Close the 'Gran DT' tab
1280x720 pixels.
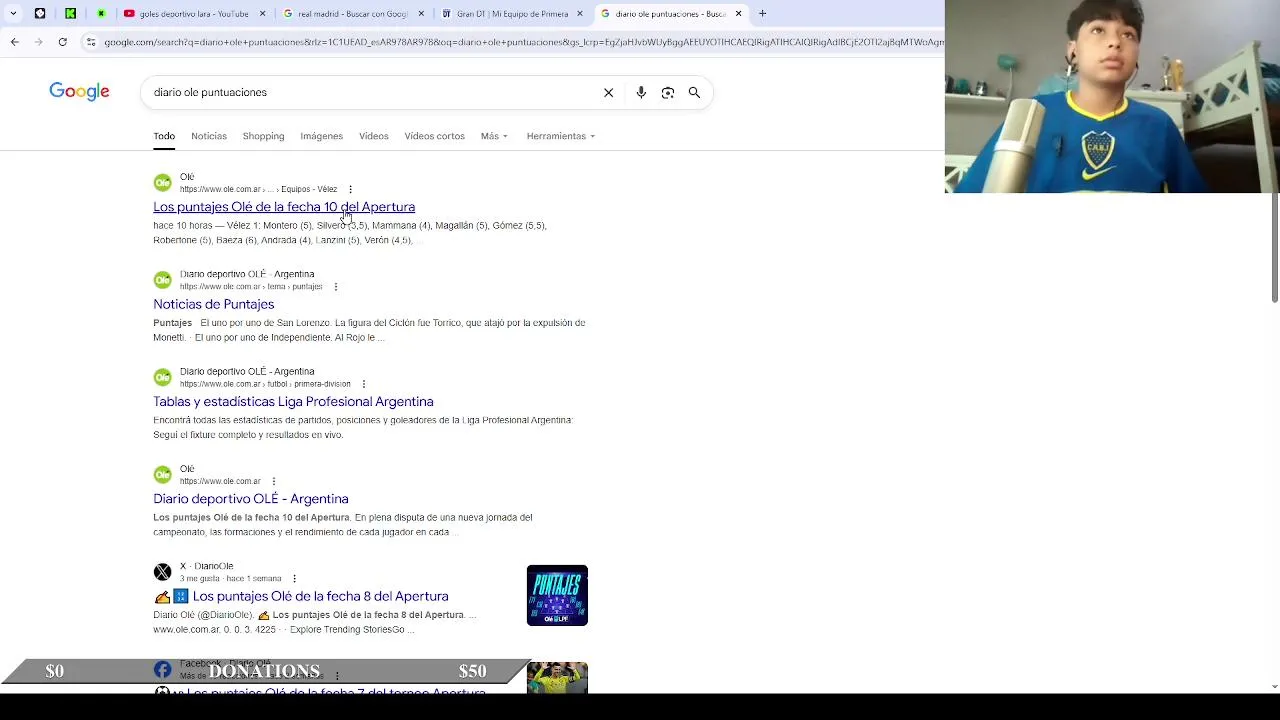580,14
